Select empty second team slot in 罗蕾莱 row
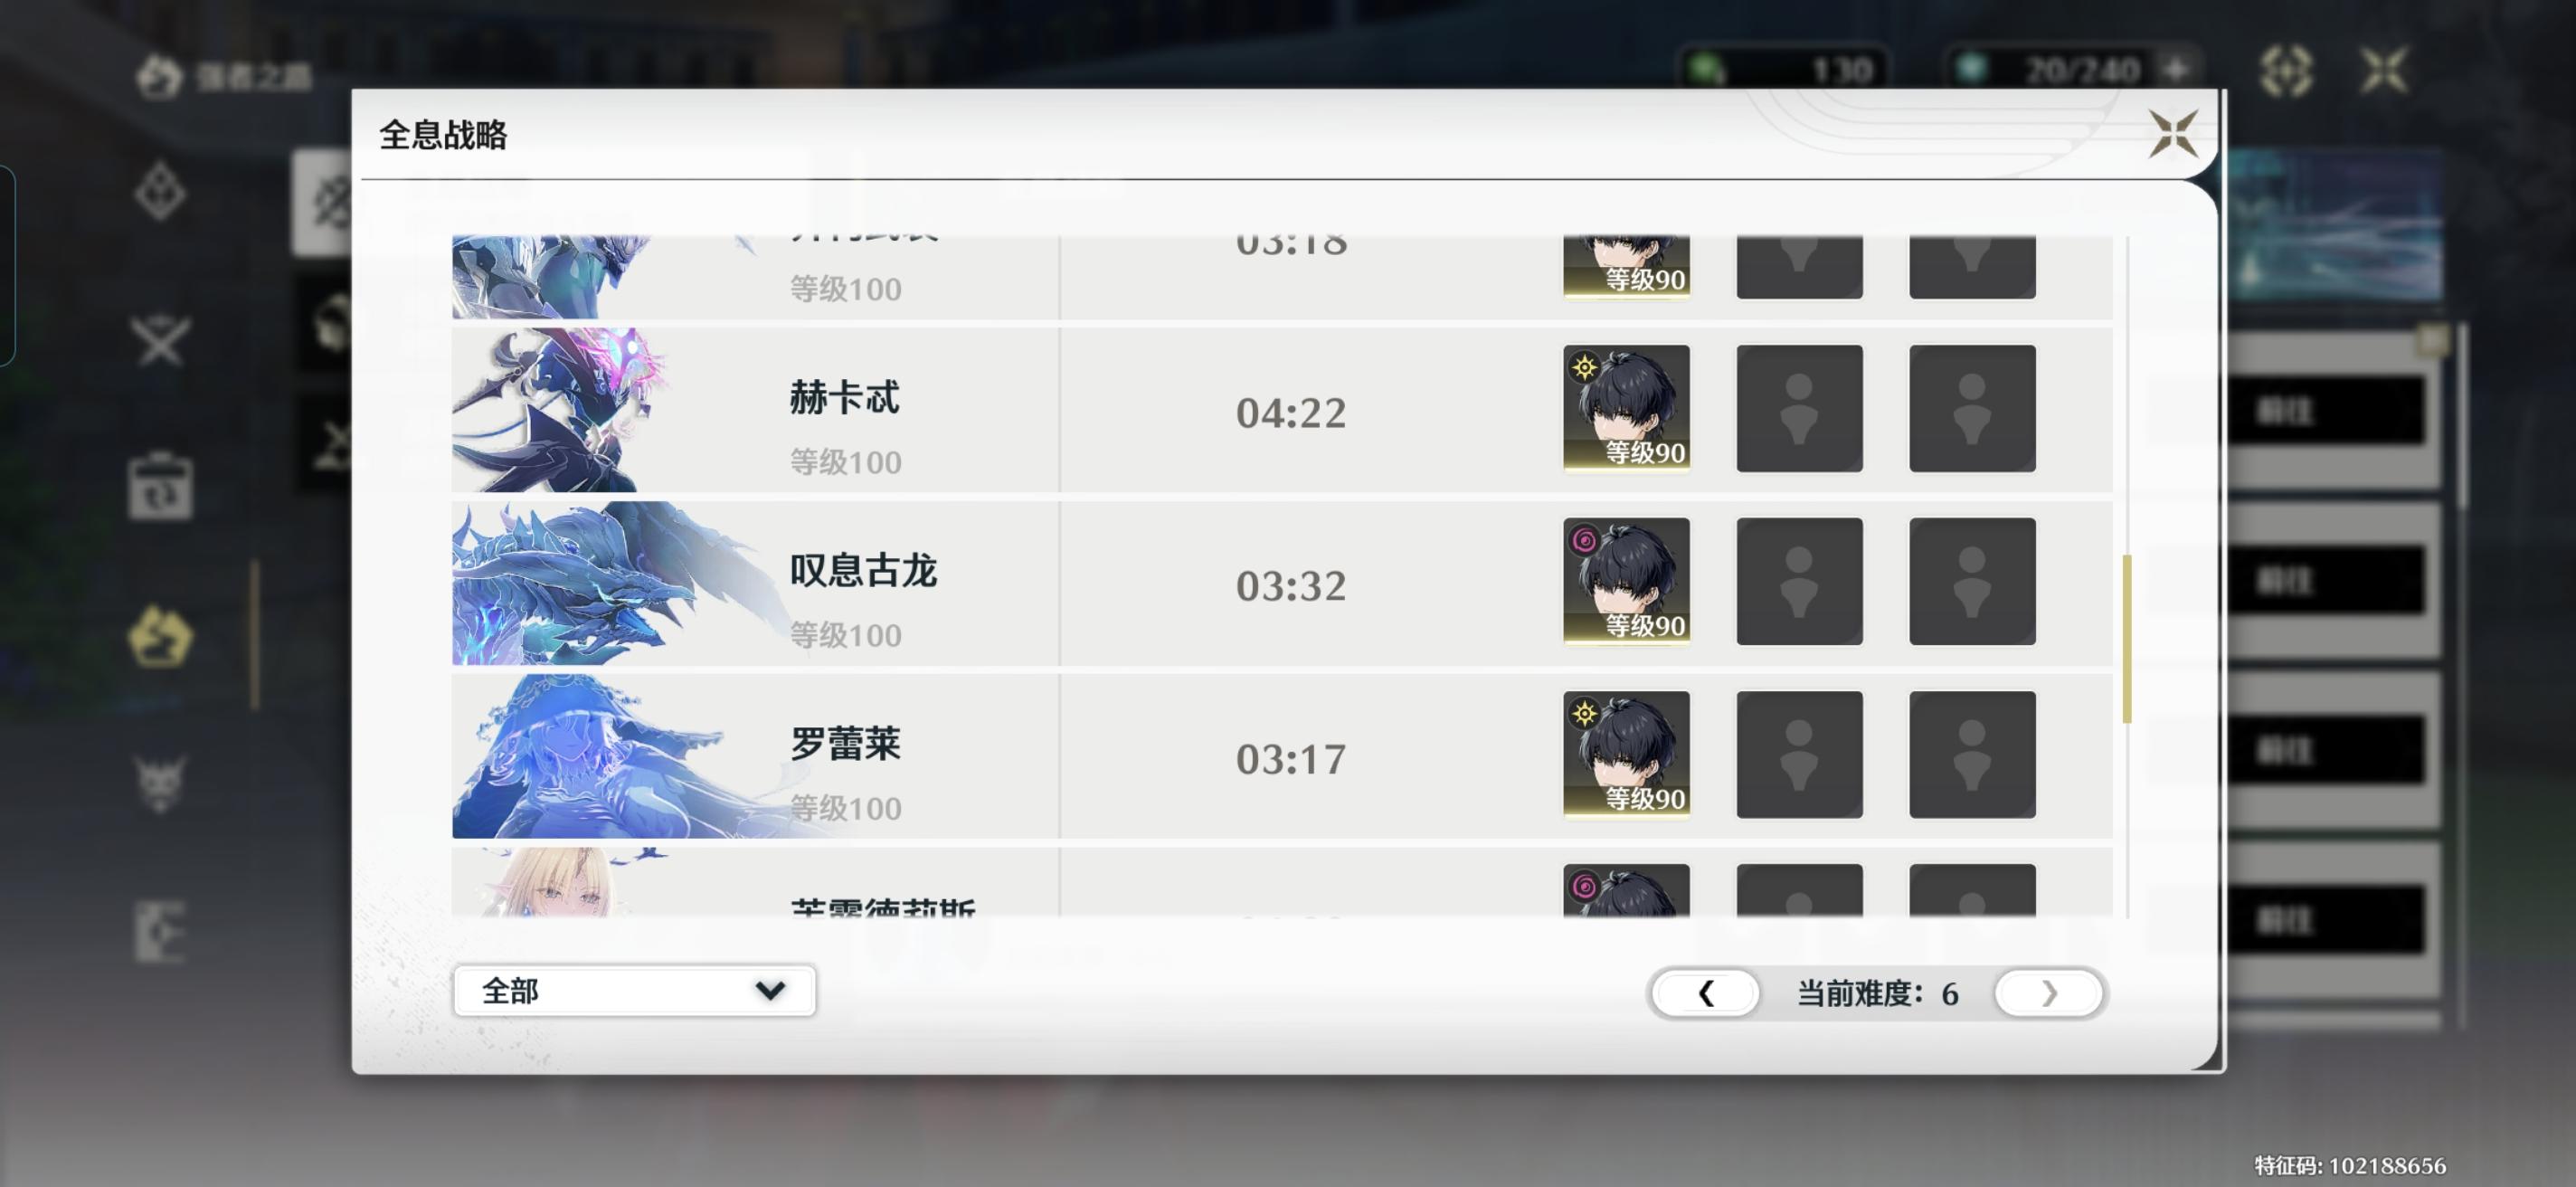 (x=1799, y=754)
